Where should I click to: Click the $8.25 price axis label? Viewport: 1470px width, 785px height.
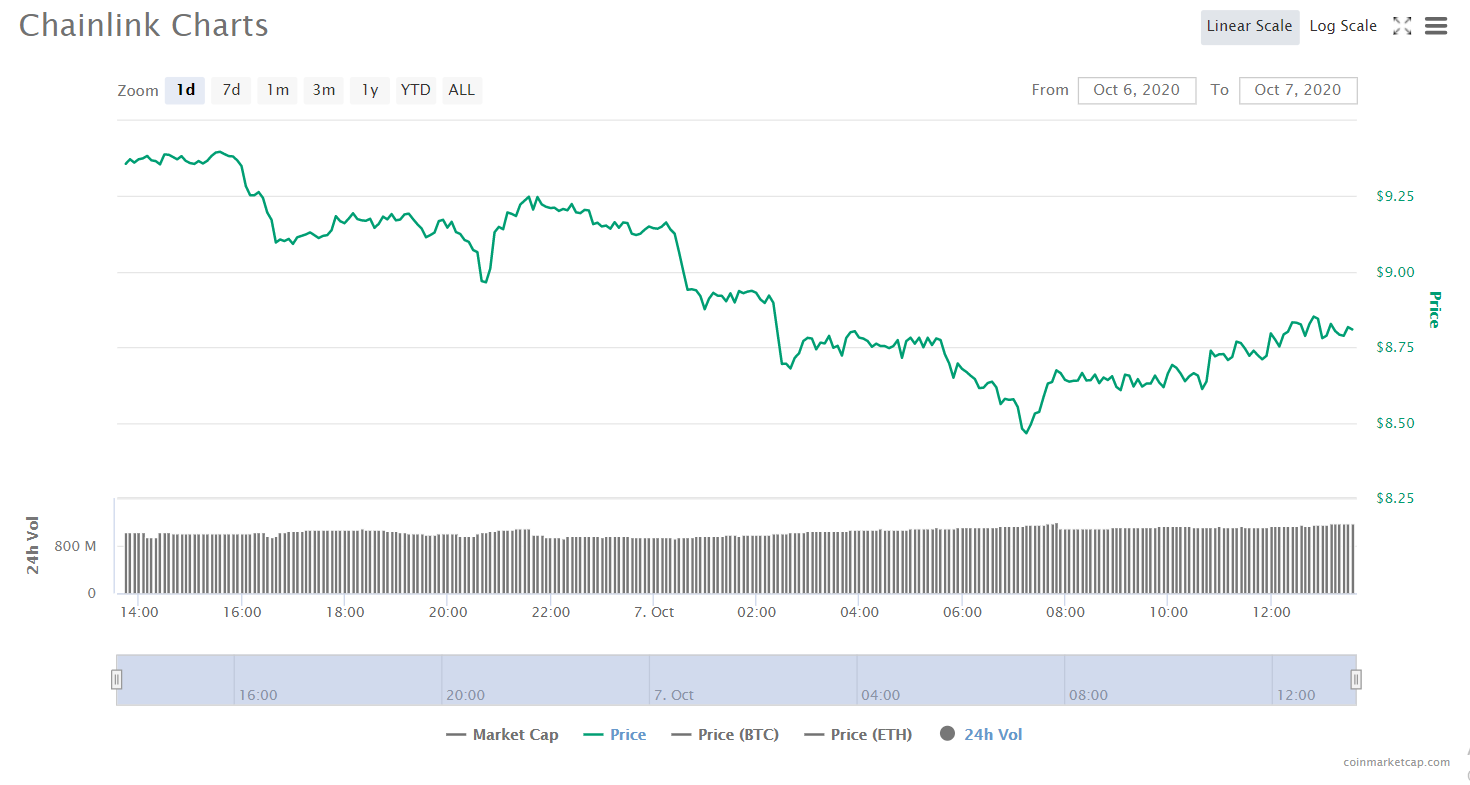(x=1393, y=498)
